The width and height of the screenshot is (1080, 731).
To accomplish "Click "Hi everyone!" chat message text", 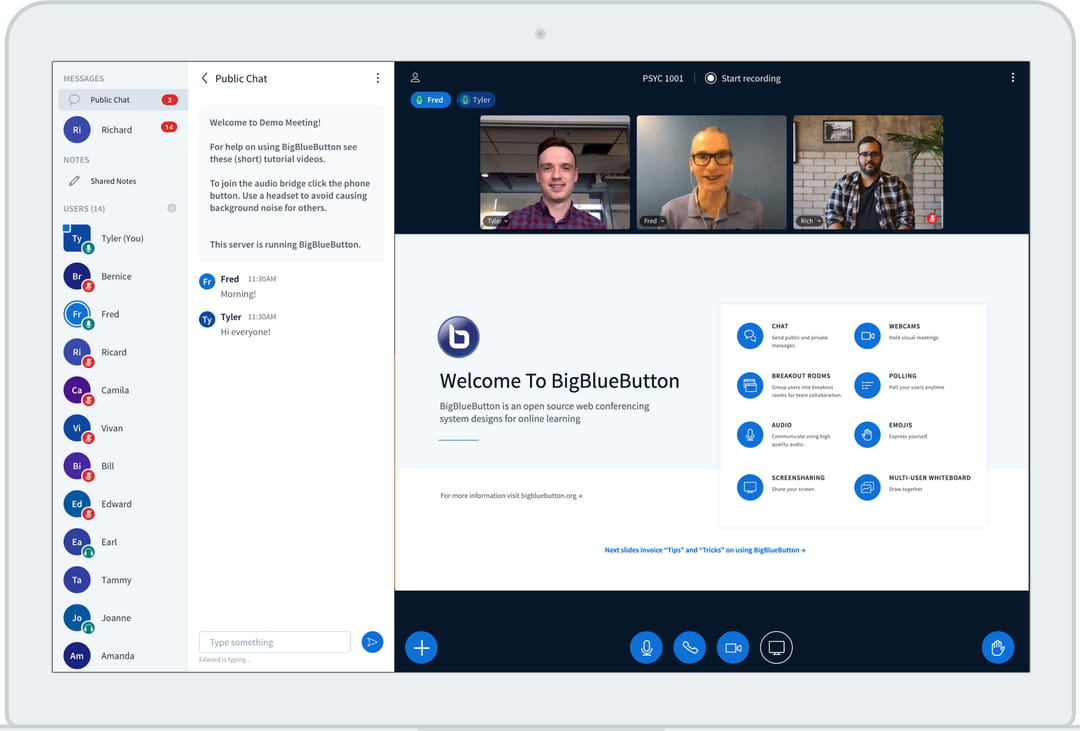I will click(245, 332).
